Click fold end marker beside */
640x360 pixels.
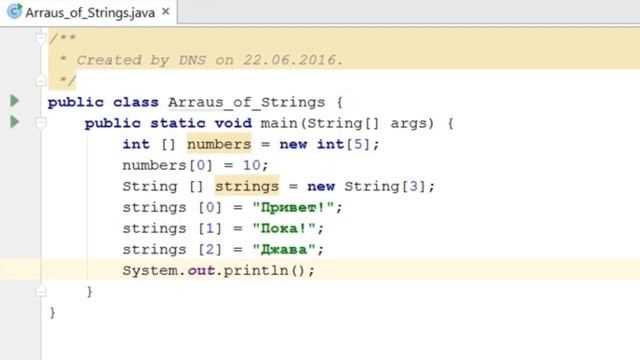[x=40, y=80]
